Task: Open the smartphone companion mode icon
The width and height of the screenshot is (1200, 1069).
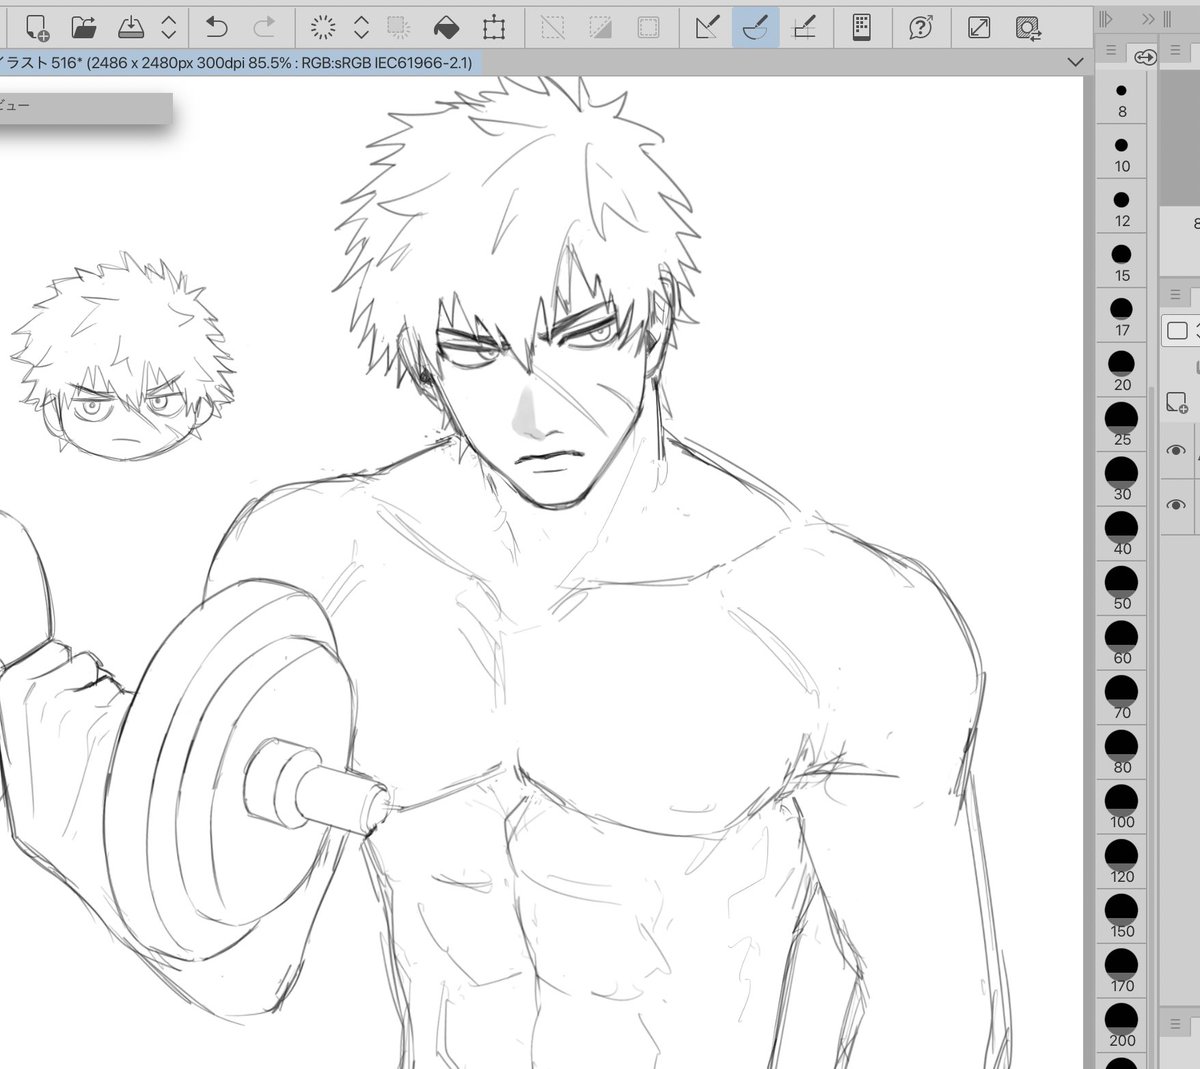Action: click(862, 27)
